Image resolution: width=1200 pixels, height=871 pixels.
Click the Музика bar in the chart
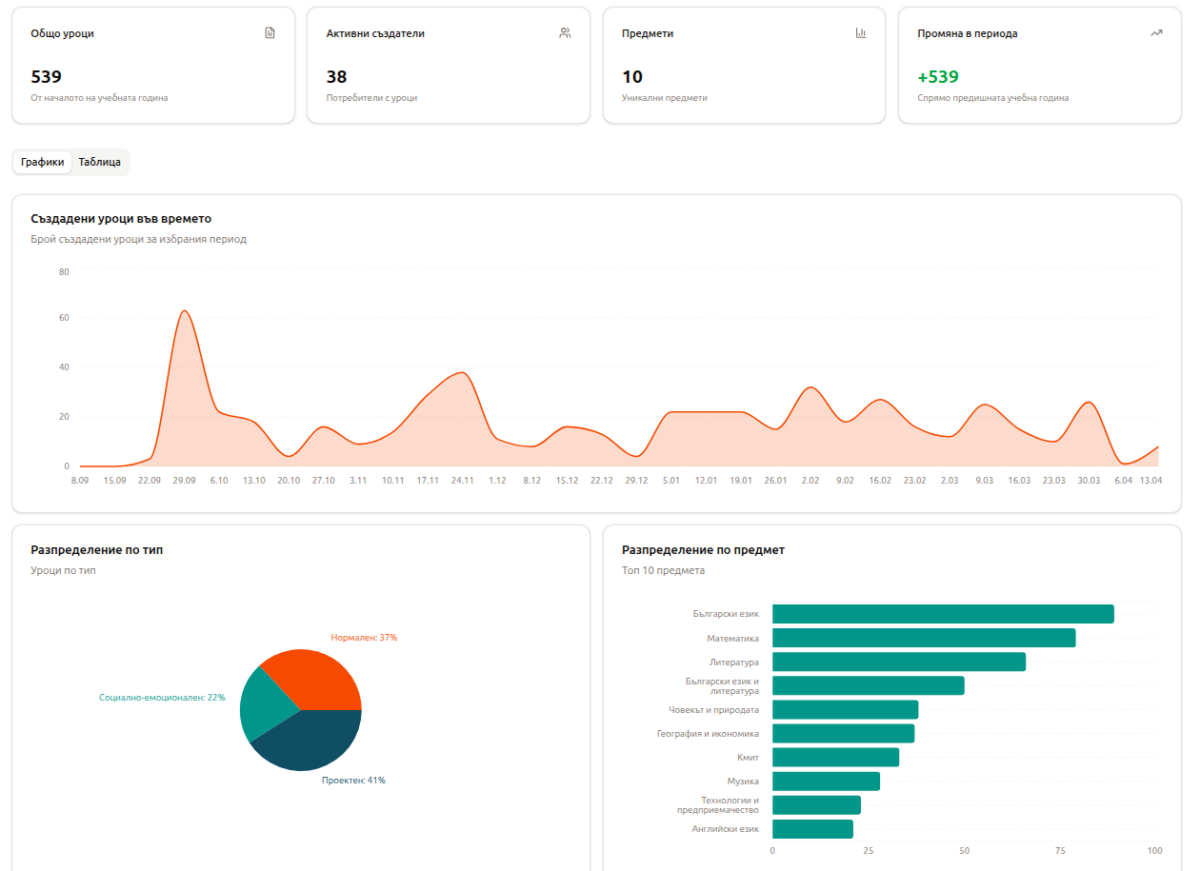[825, 781]
